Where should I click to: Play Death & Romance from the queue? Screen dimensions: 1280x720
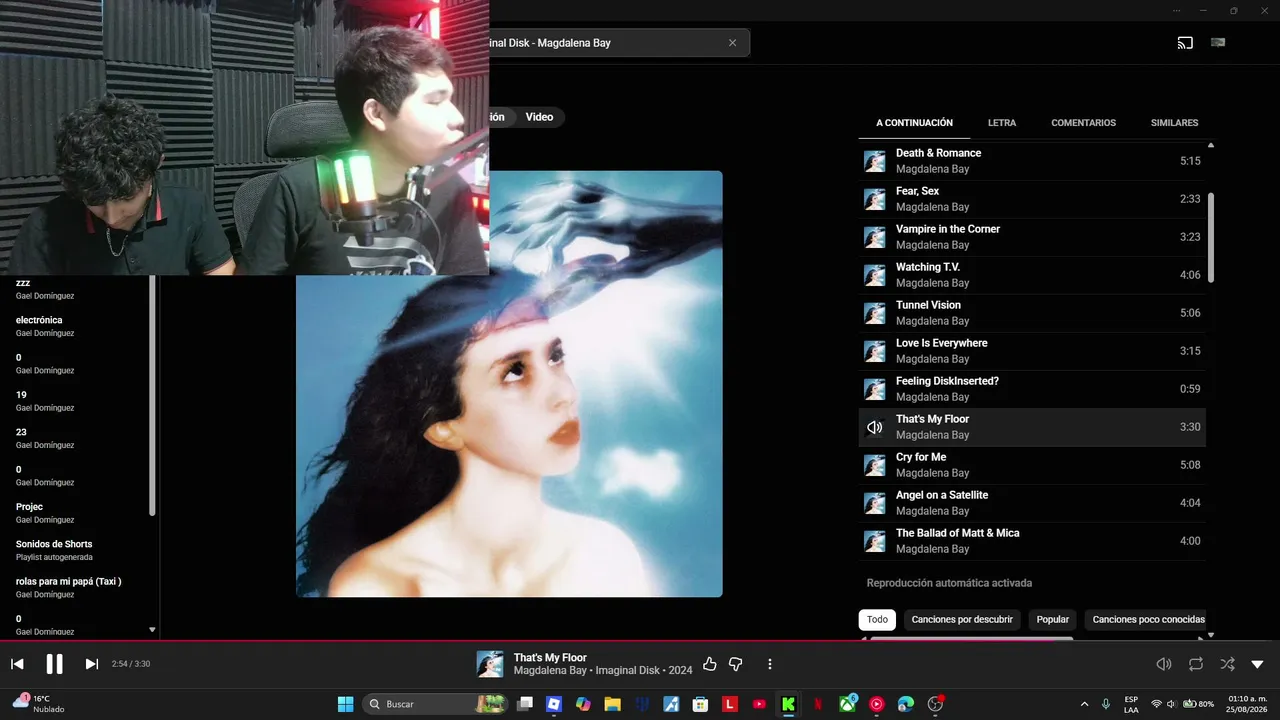point(1032,161)
